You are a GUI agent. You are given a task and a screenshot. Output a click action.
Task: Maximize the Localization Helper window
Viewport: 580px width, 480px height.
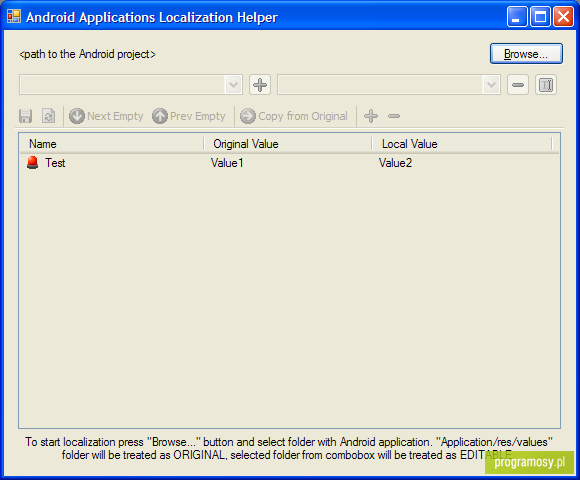pyautogui.click(x=540, y=17)
